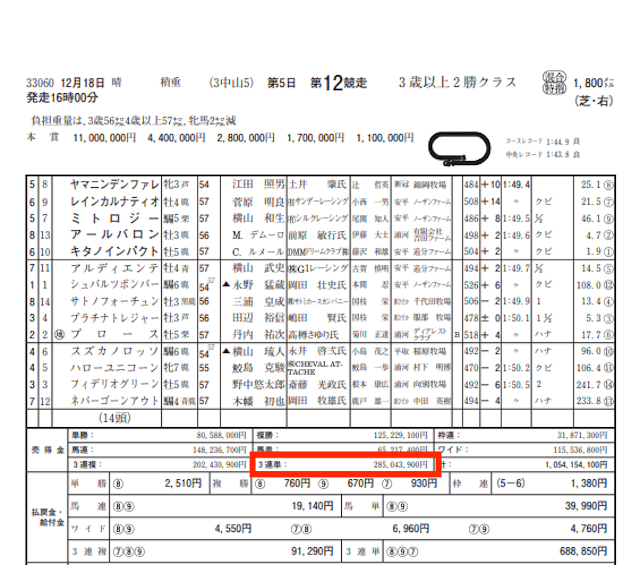Click 単勝 payout 2,510円
Screen dimensions: 640x565
pyautogui.click(x=183, y=483)
